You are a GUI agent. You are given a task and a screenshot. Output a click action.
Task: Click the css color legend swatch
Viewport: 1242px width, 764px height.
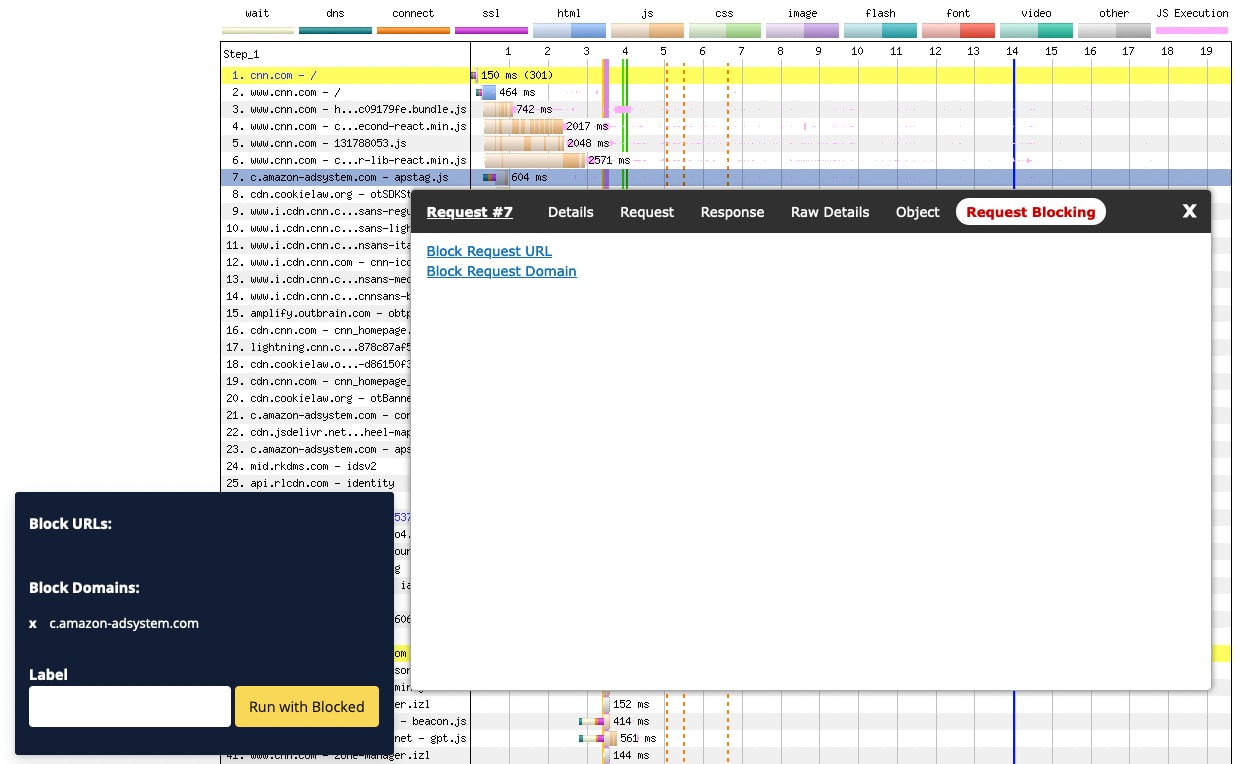tap(724, 31)
